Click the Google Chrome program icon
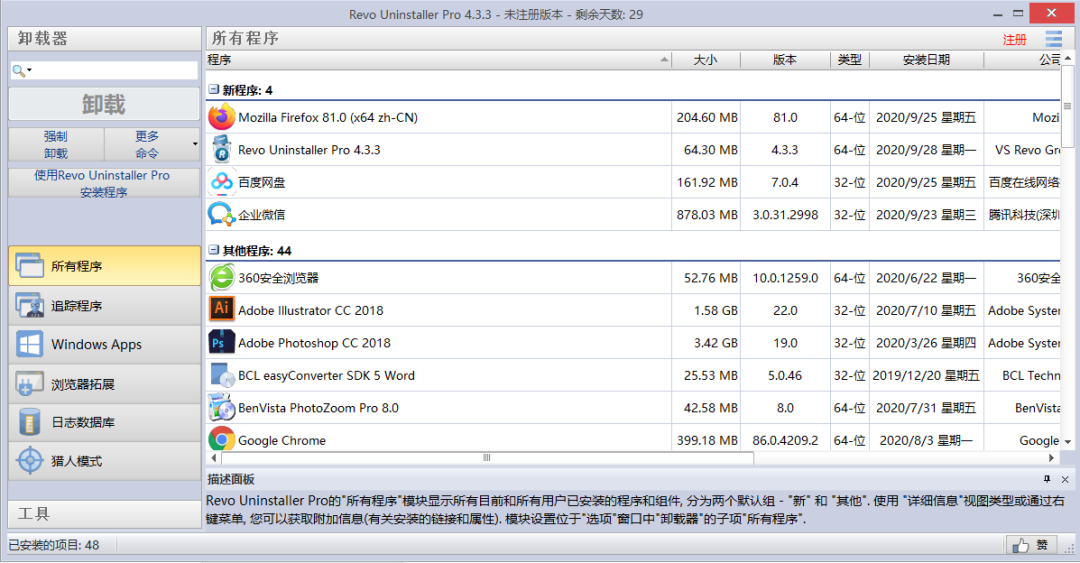 [222, 439]
